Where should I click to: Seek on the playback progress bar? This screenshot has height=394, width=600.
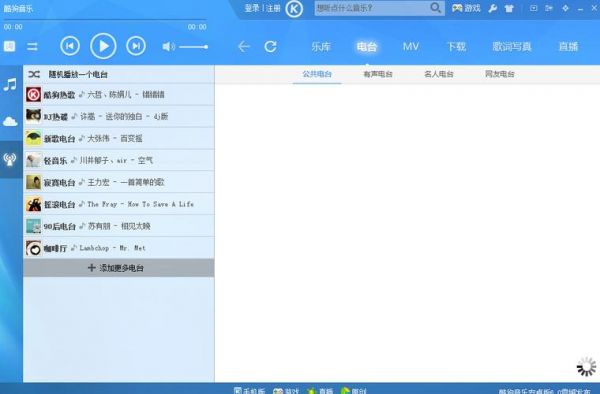pyautogui.click(x=105, y=19)
